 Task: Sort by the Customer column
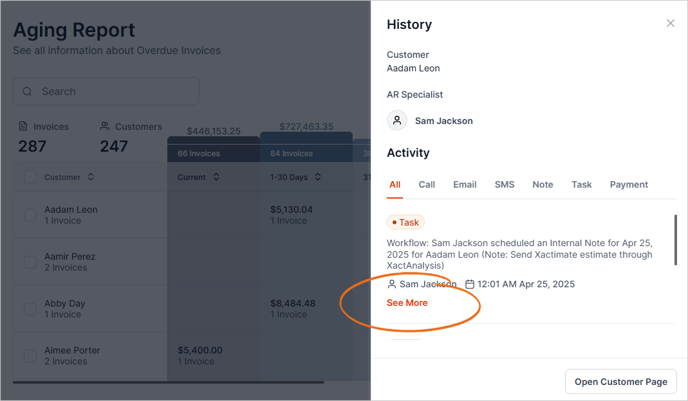(91, 177)
